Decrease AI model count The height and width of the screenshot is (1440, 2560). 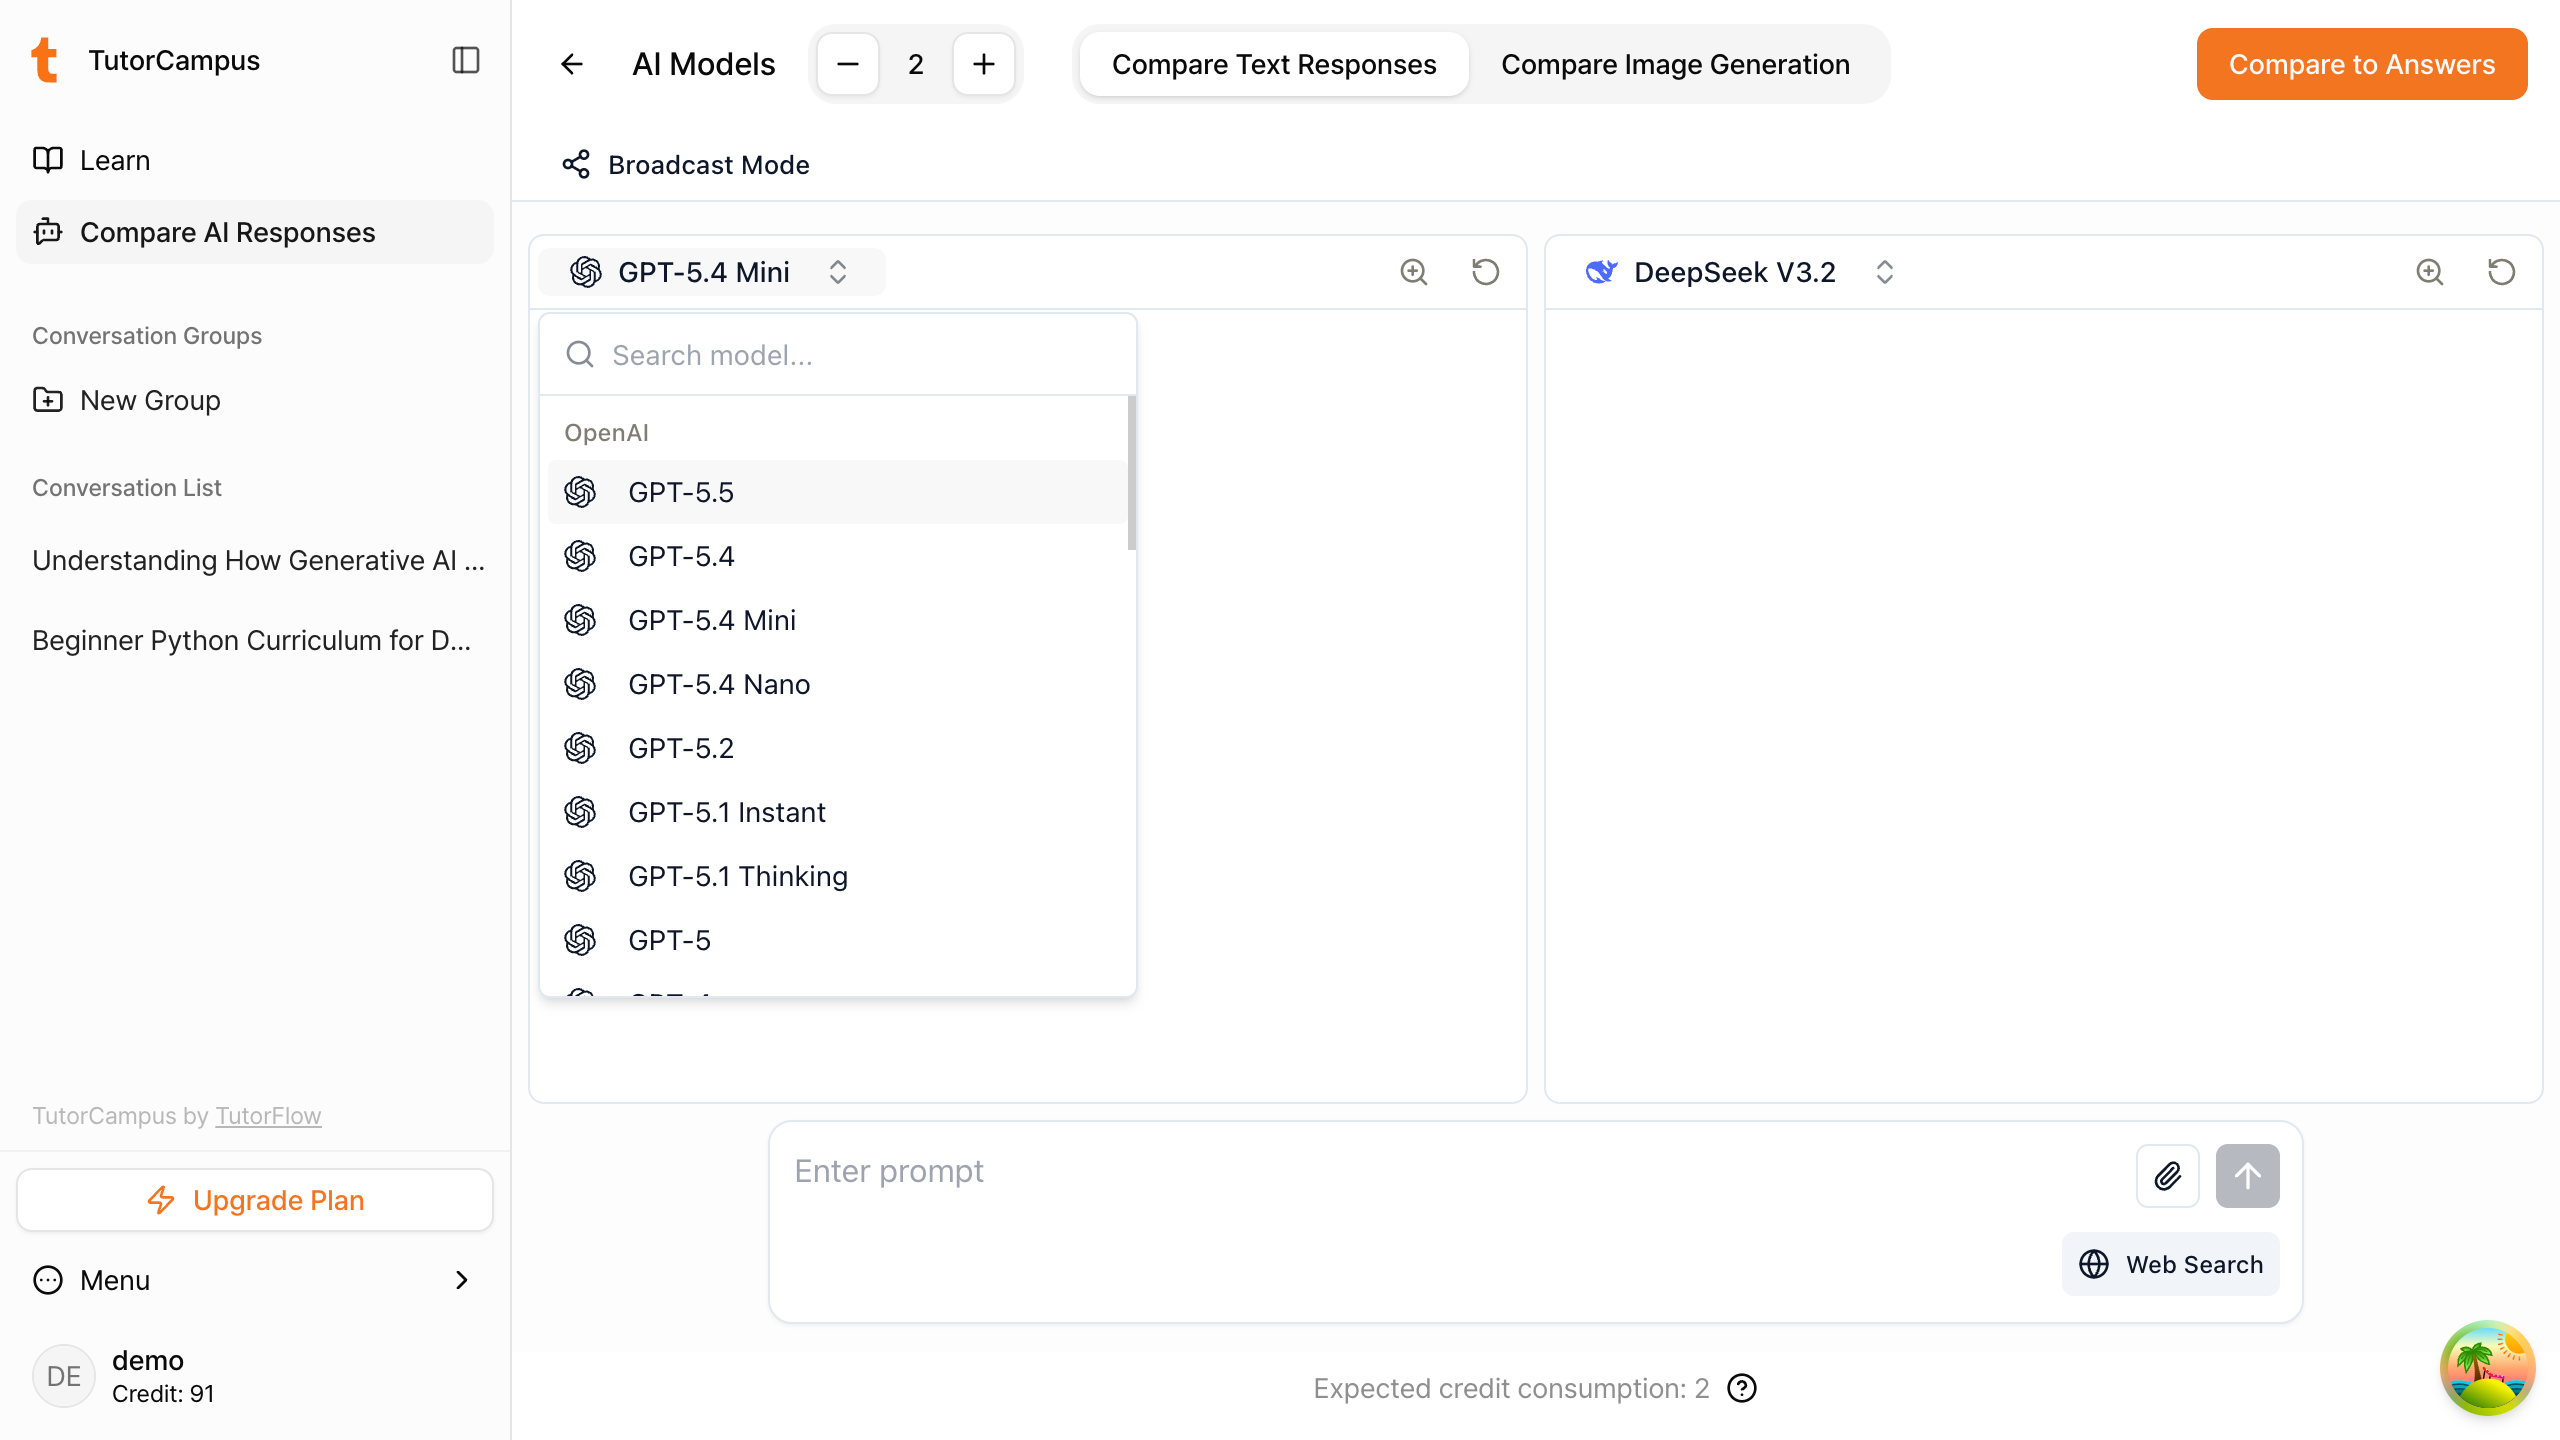pyautogui.click(x=848, y=64)
